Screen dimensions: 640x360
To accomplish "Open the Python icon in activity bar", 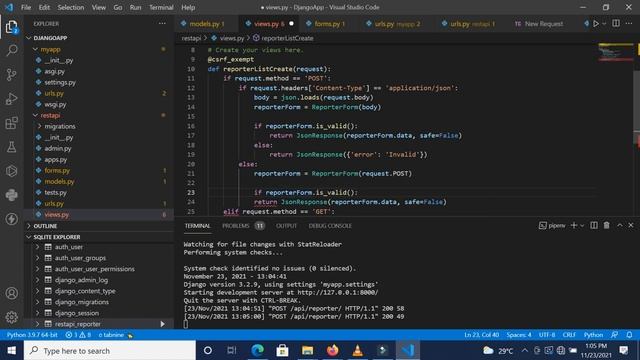I will [x=11, y=195].
